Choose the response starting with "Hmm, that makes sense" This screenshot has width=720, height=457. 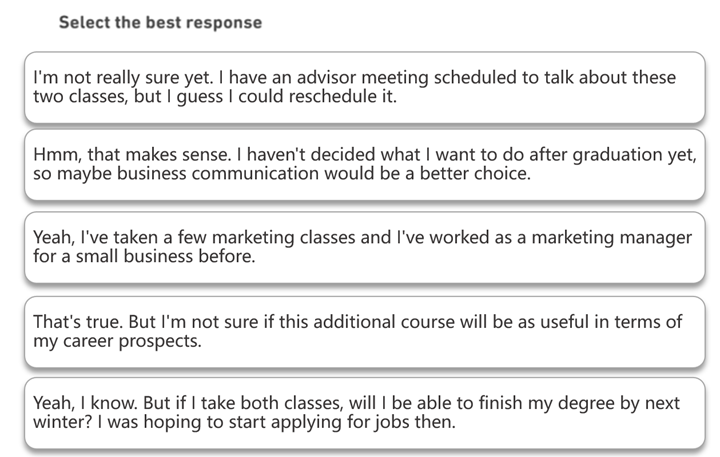[365, 164]
